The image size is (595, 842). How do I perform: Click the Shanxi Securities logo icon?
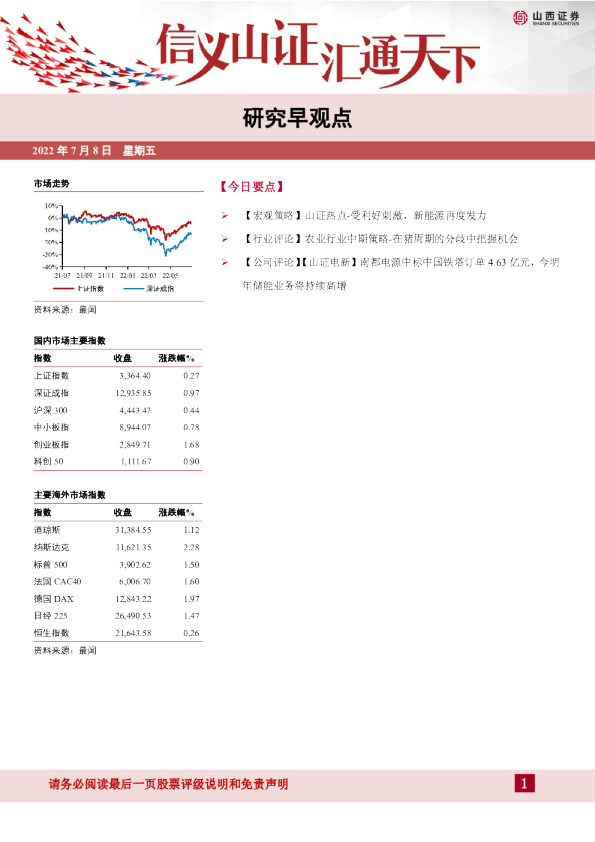tap(520, 18)
